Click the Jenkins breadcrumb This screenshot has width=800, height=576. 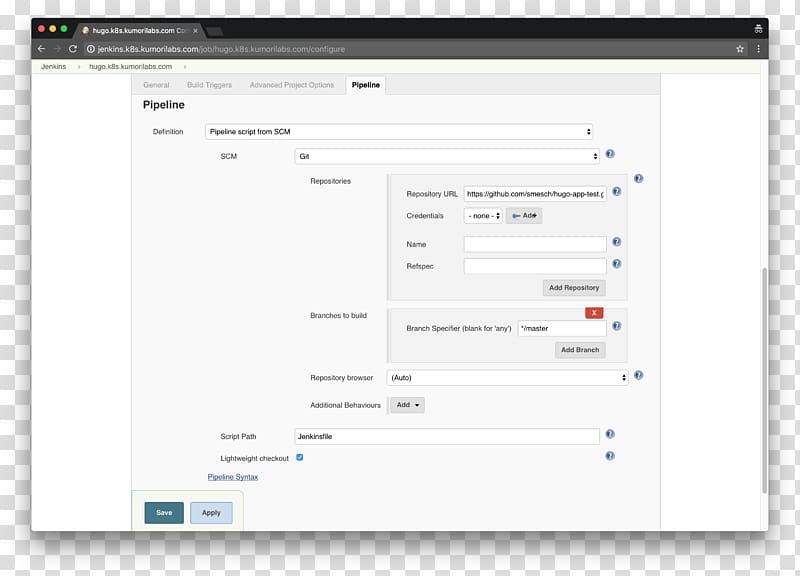[x=54, y=67]
